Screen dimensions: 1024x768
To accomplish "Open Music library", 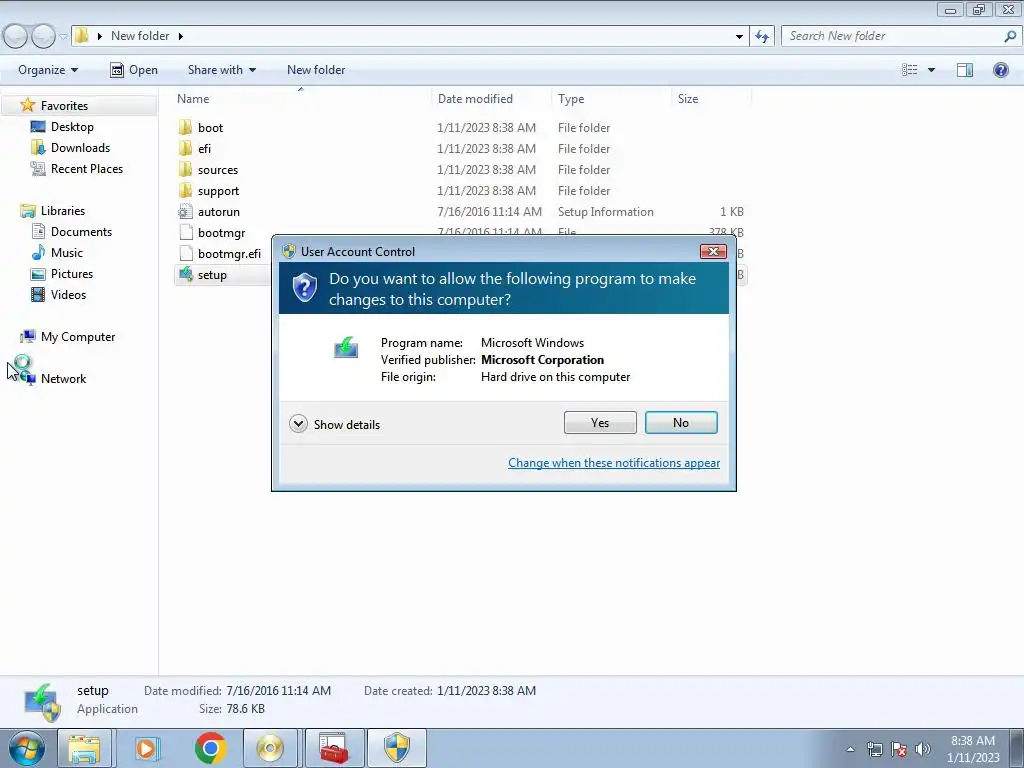I will pyautogui.click(x=67, y=253).
